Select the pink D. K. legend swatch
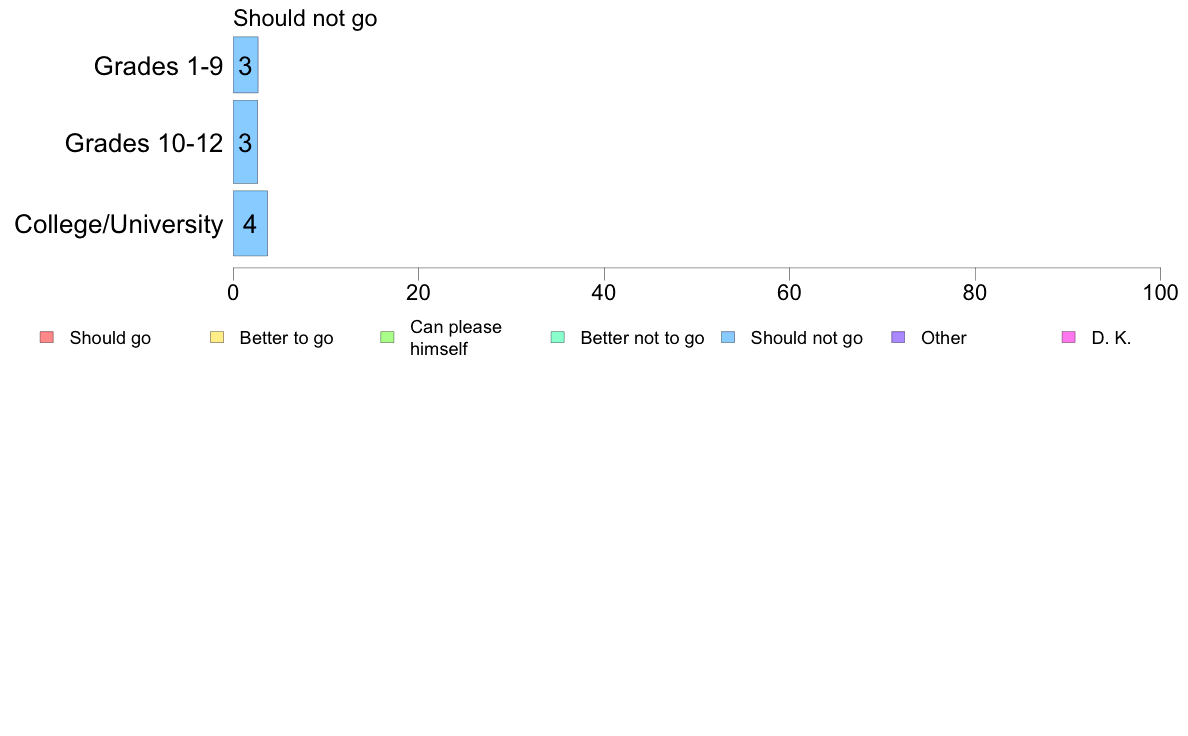Screen dimensions: 1188x736 tap(1068, 337)
